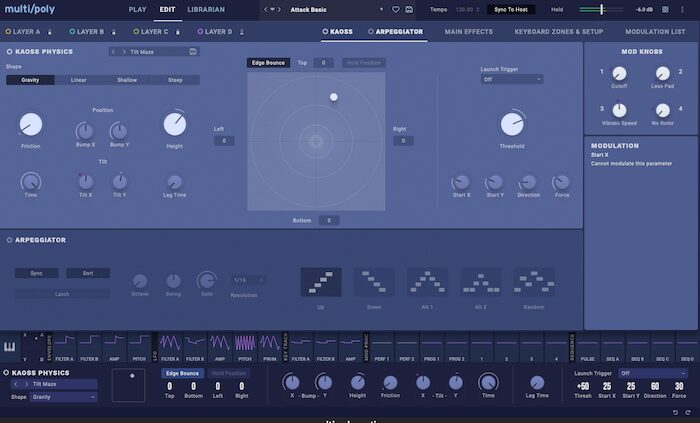Click the arpeggiator Sync button
700x423 pixels.
pos(37,273)
